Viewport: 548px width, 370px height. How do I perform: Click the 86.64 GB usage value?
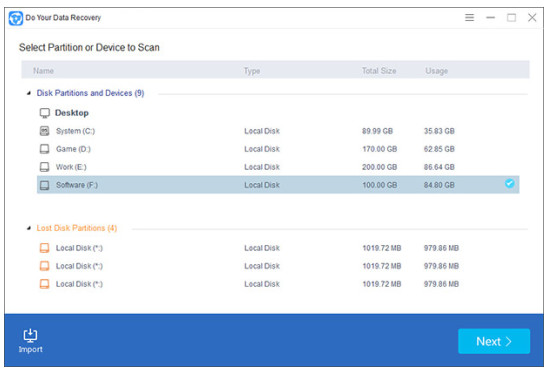(x=439, y=167)
